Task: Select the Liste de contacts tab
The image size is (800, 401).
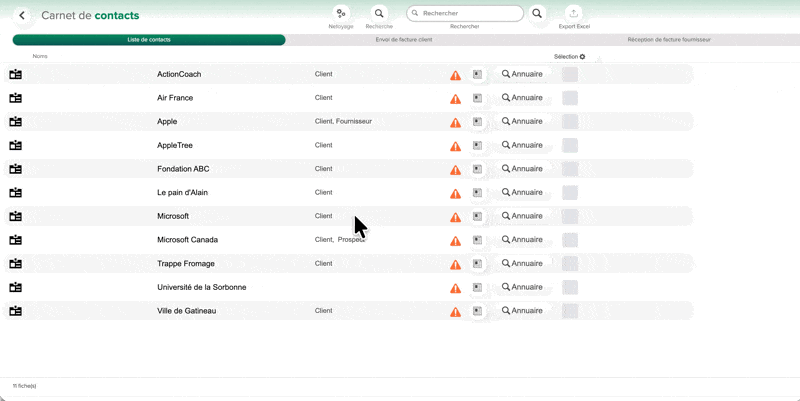Action: (149, 40)
